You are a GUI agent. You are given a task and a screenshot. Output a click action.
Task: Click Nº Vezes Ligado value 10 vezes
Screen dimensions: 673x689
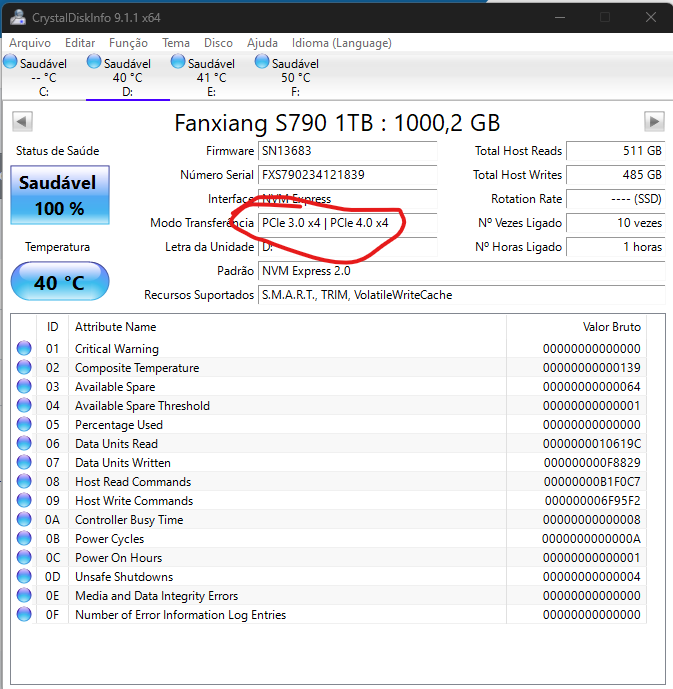coord(616,223)
